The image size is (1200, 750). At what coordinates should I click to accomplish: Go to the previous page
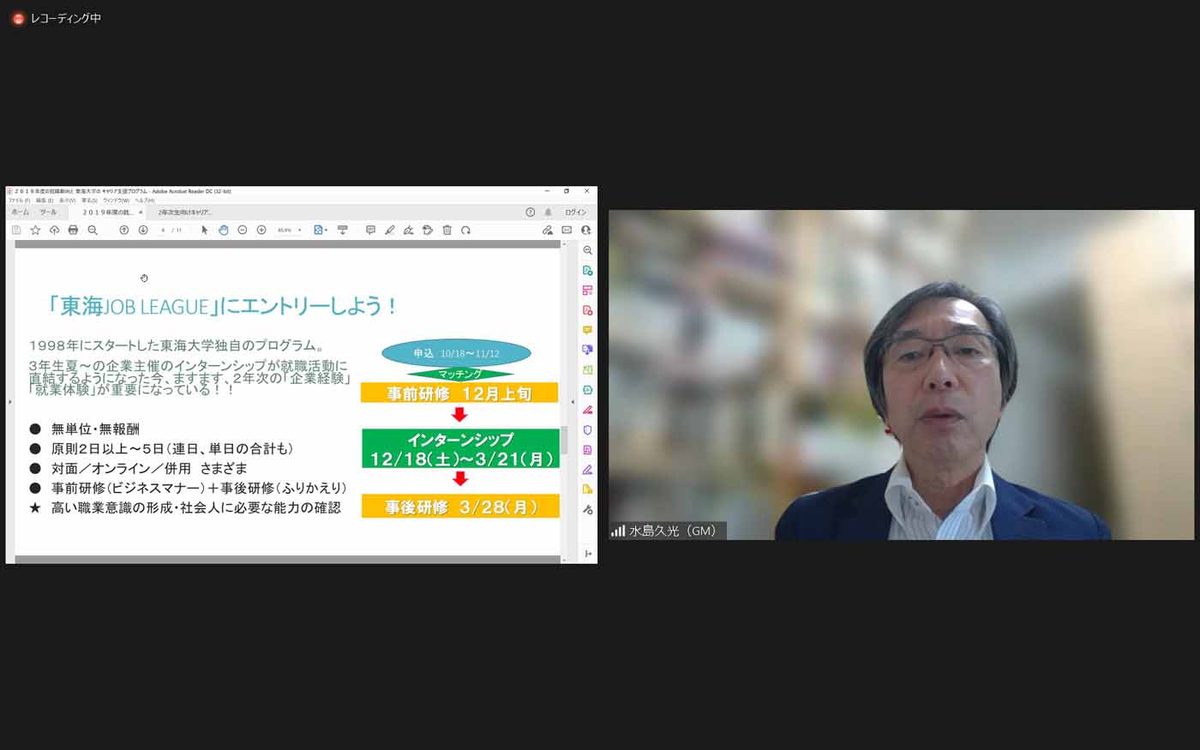(x=124, y=230)
